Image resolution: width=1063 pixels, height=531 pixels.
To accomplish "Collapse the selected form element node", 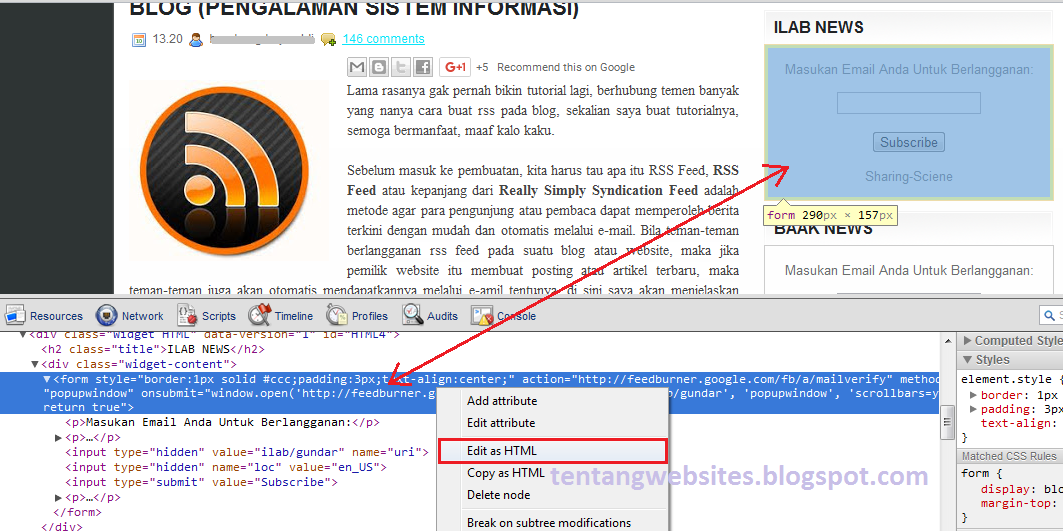I will [x=47, y=379].
